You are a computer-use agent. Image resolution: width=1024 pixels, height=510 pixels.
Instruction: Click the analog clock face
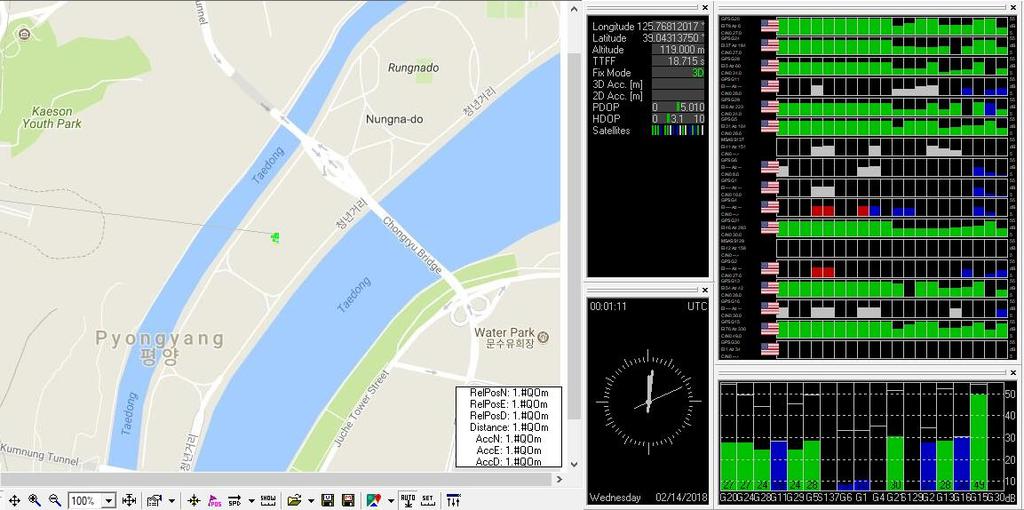click(x=647, y=402)
